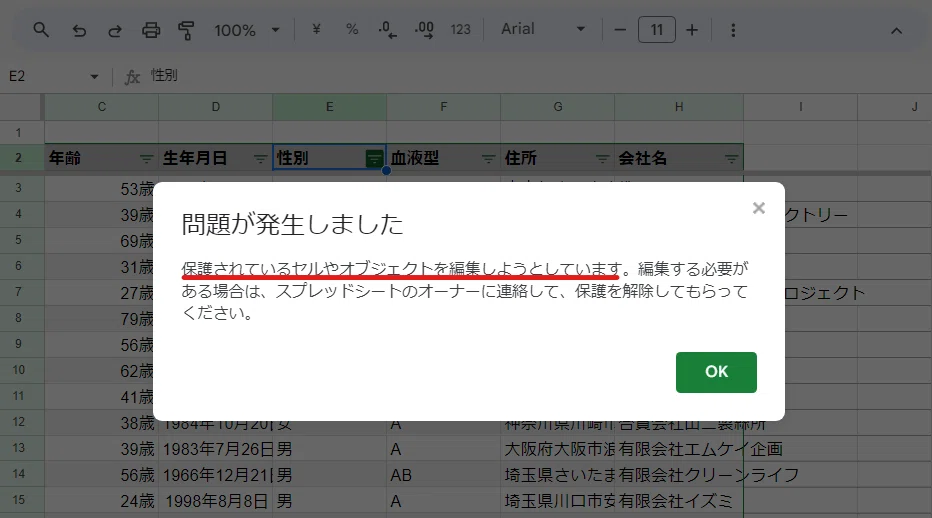Screen dimensions: 932x518
Task: Redo the last action
Action: (115, 30)
